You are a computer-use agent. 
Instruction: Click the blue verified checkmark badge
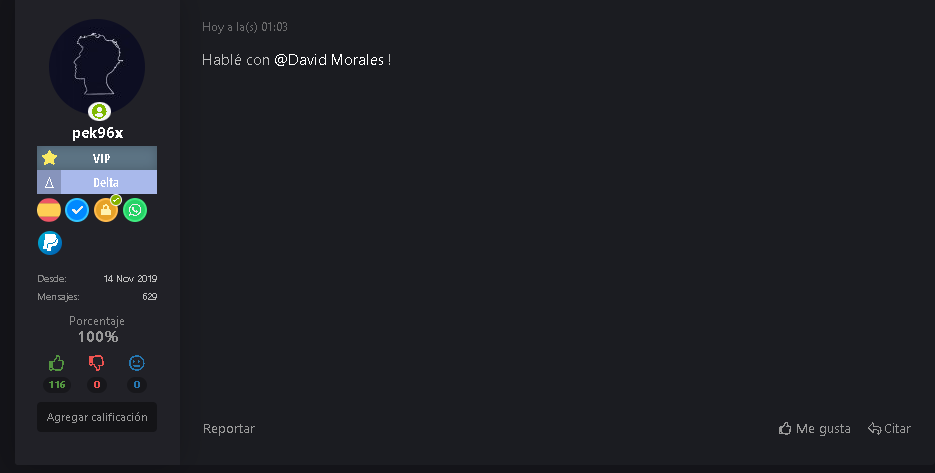77,210
